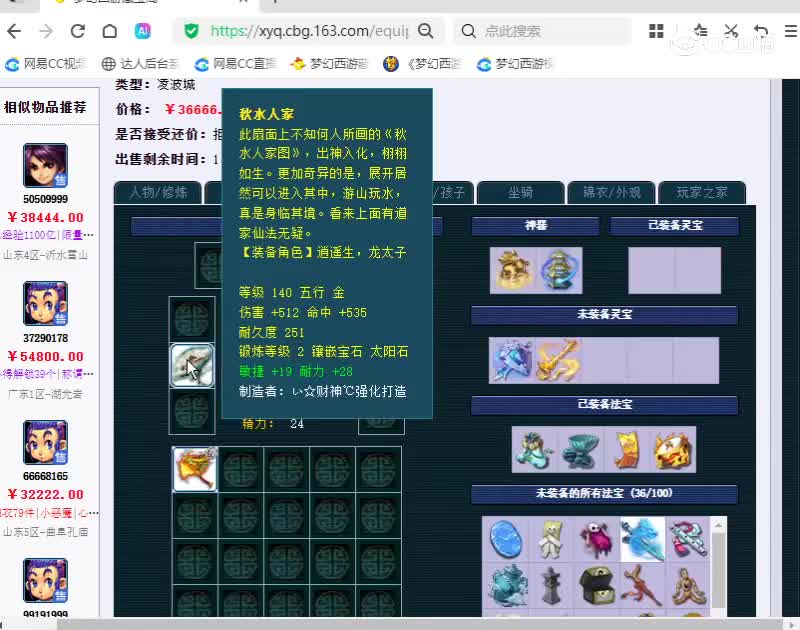Open the partially hidden 孩子 tab
Image resolution: width=800 pixels, height=630 pixels.
[x=453, y=192]
